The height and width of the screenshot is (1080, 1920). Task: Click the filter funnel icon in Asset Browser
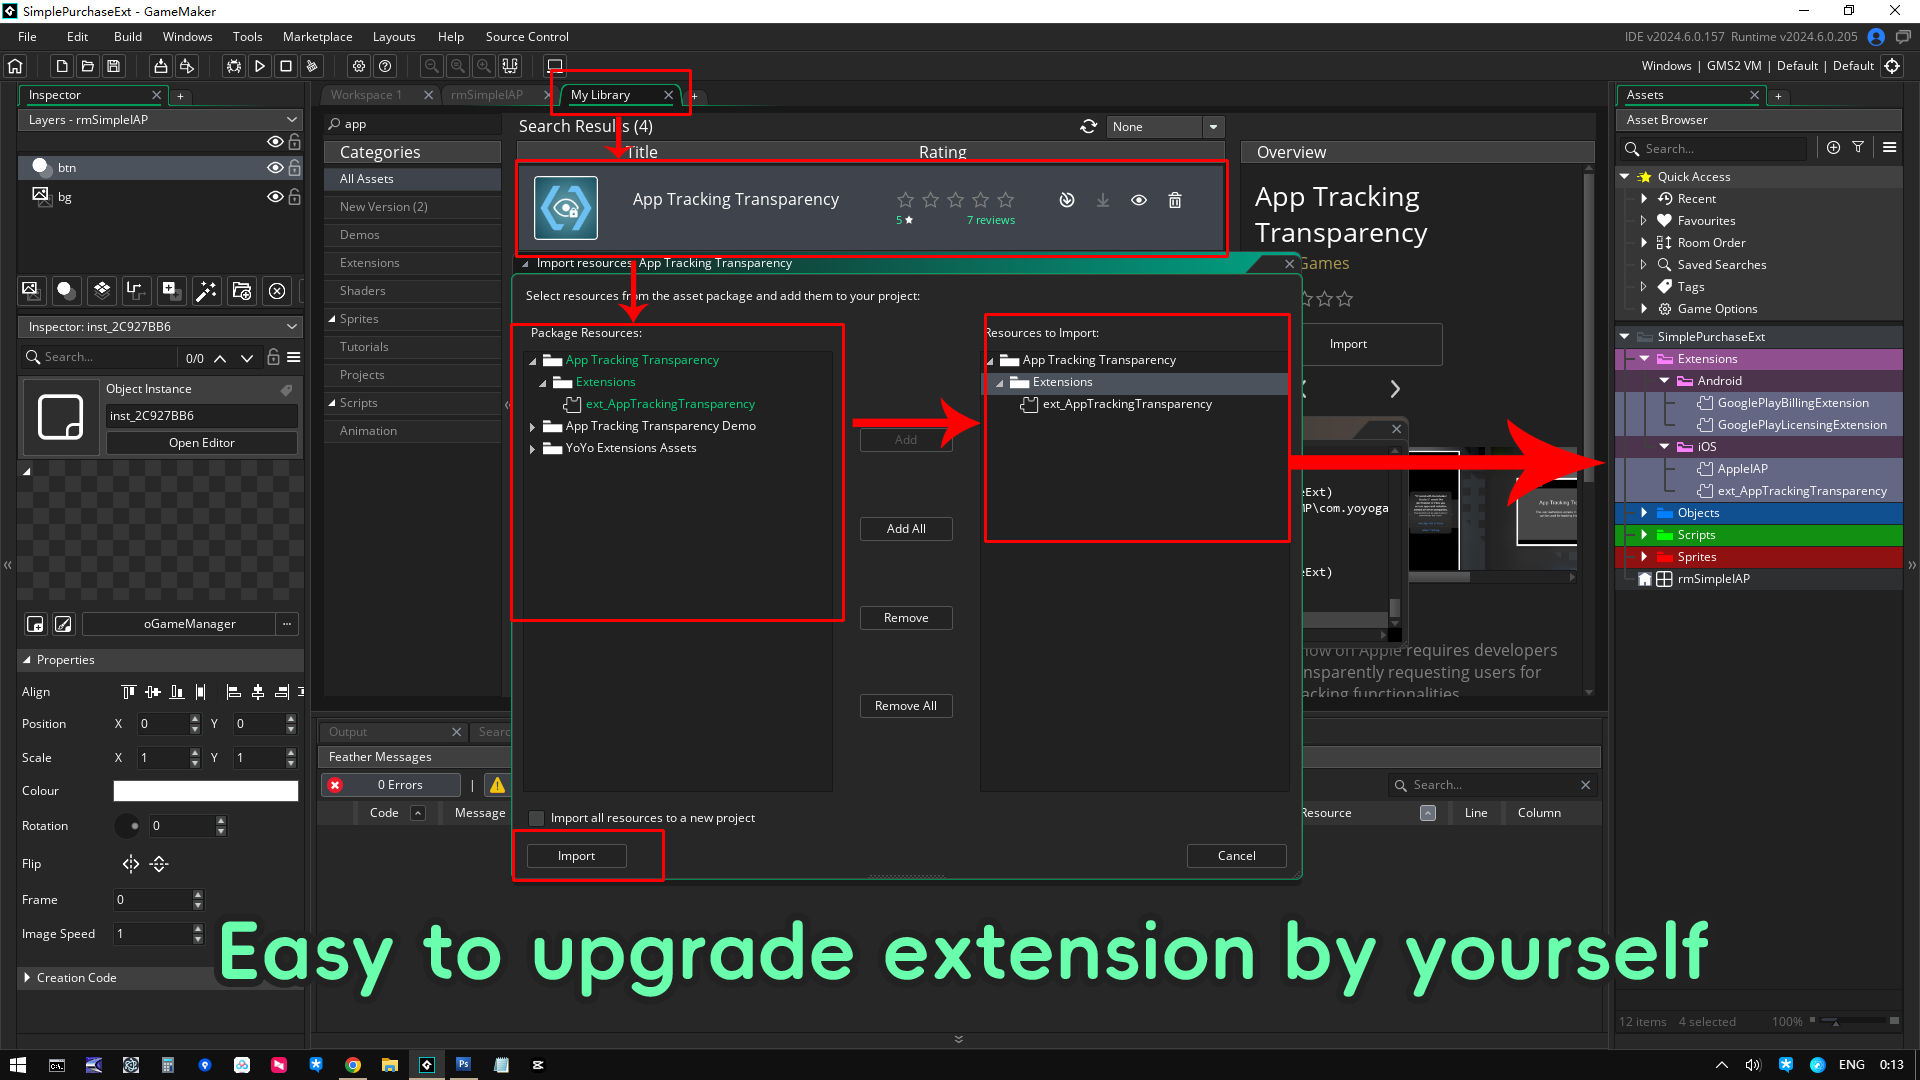1858,147
